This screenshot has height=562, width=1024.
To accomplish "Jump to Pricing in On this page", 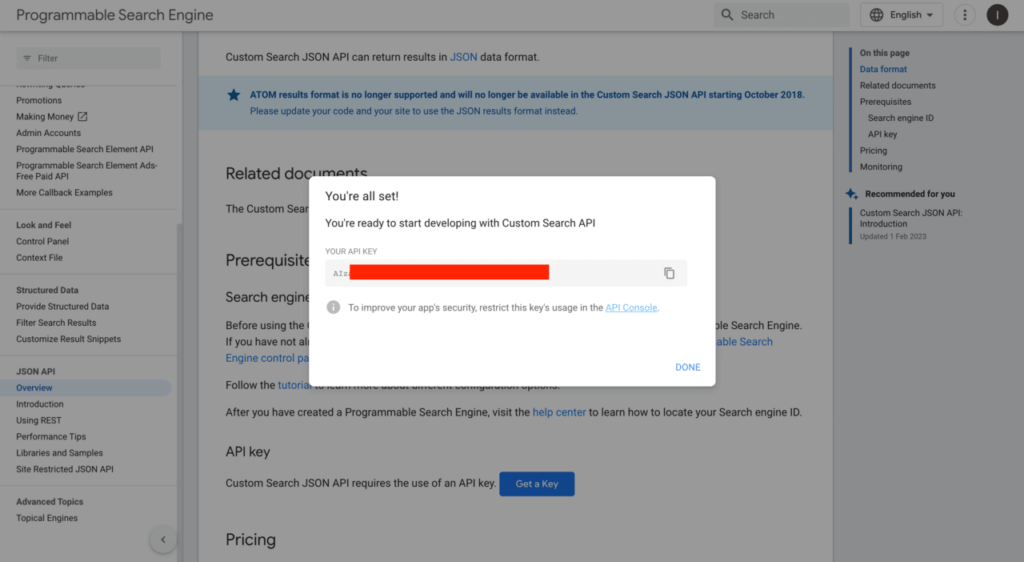I will point(873,151).
